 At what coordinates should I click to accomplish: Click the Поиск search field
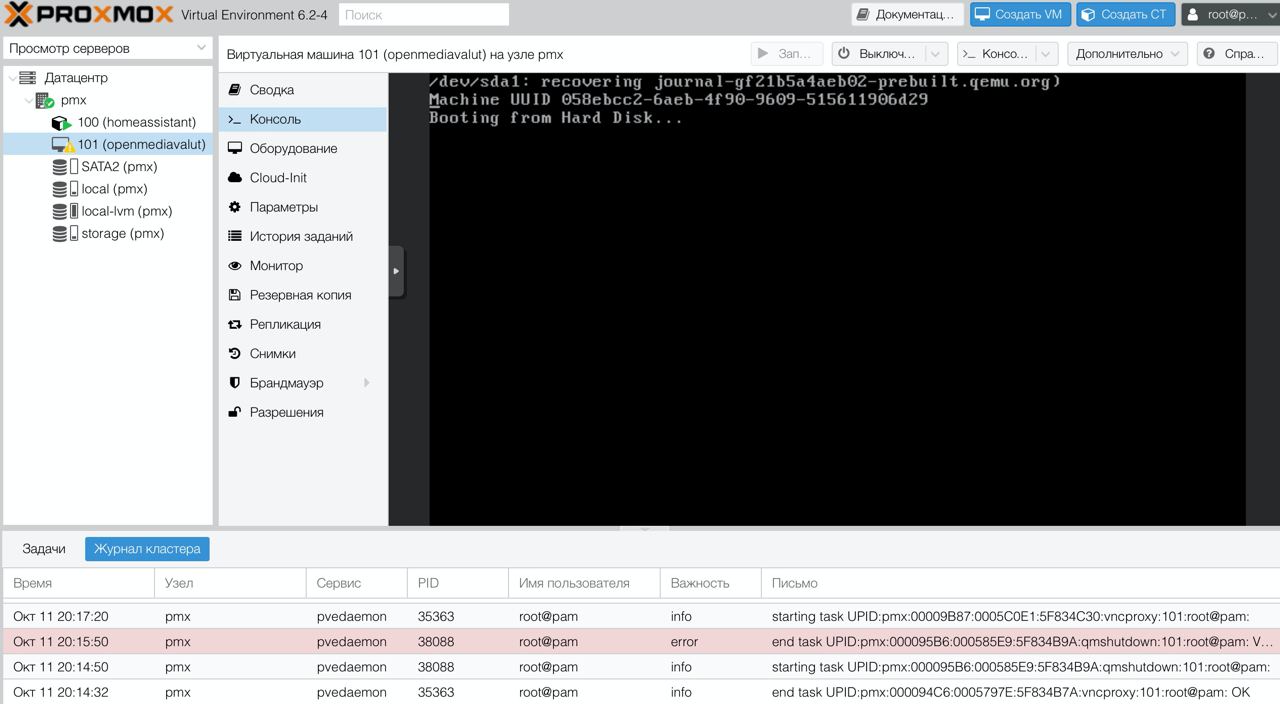tap(424, 15)
